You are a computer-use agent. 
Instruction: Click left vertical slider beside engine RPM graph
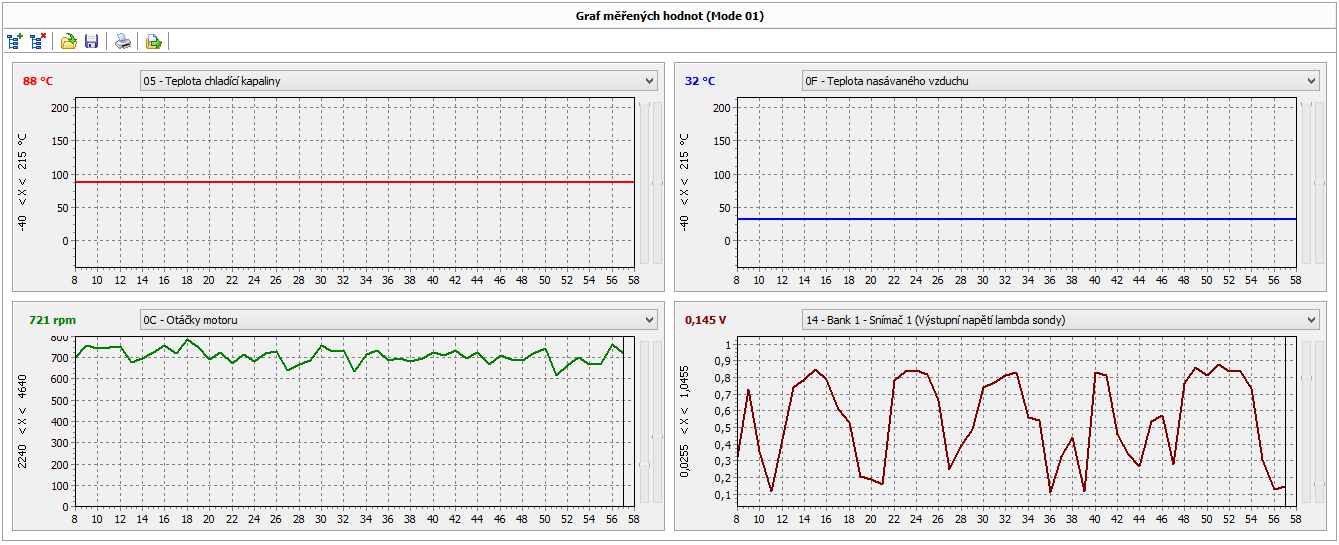[644, 422]
